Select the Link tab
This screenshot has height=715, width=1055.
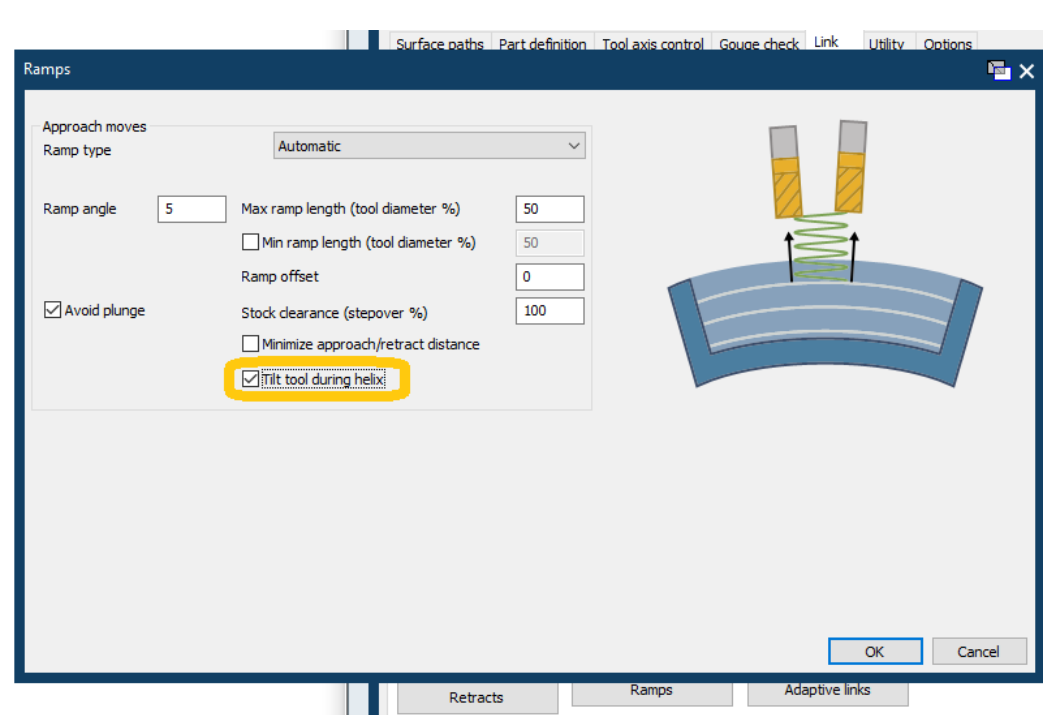826,42
